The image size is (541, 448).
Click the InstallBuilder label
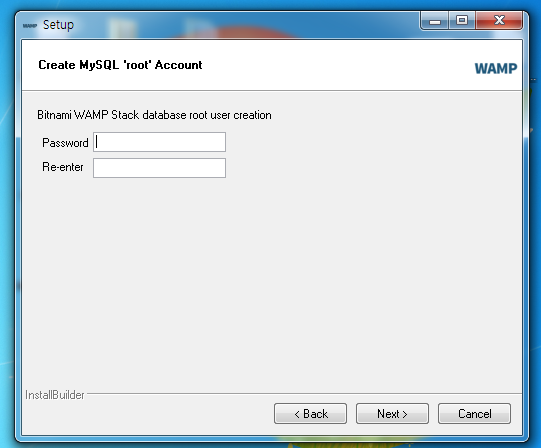(55, 395)
